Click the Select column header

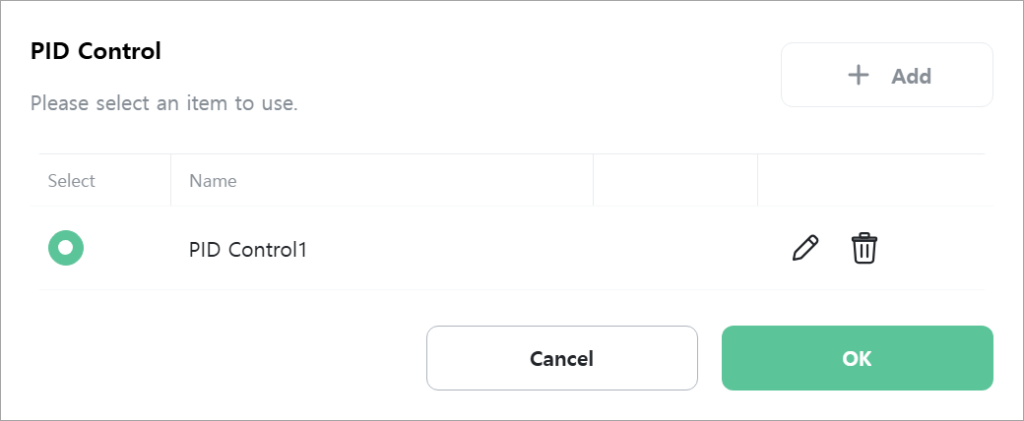(x=71, y=181)
